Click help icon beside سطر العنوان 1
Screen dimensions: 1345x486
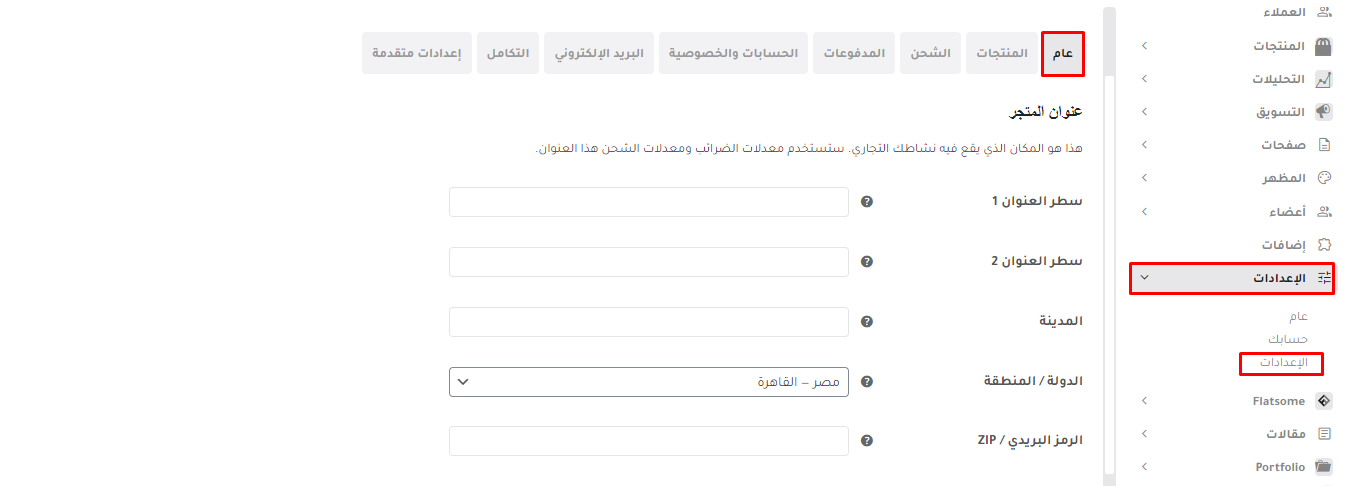pos(867,202)
